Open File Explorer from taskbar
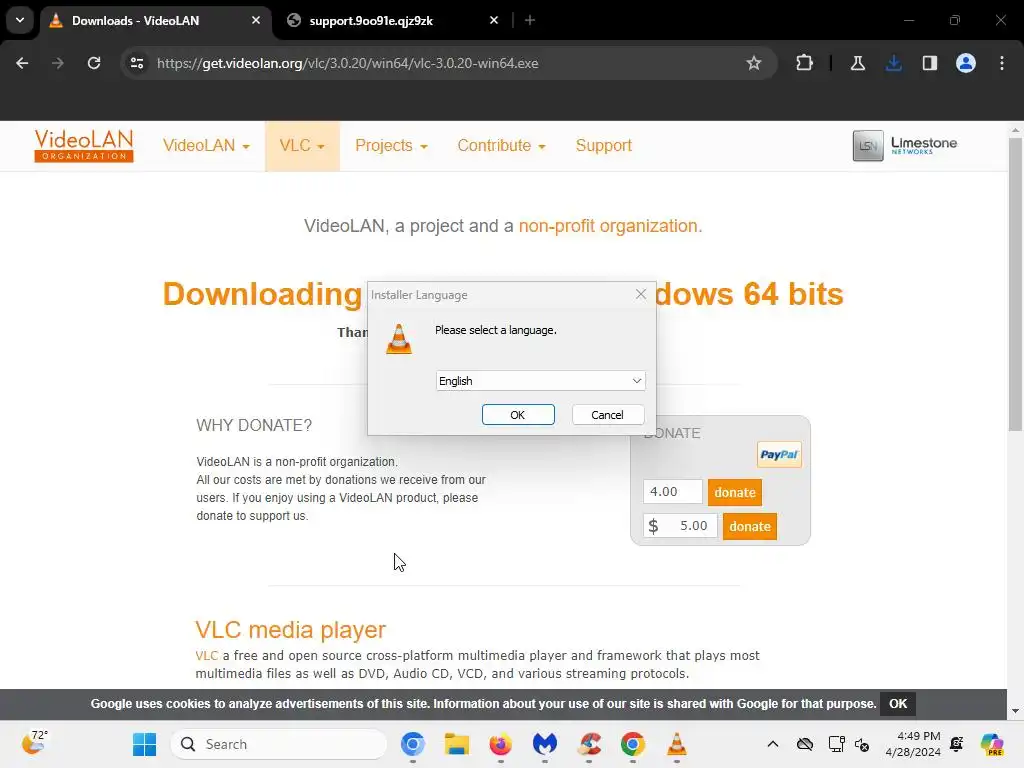Image resolution: width=1024 pixels, height=768 pixels. pyautogui.click(x=456, y=744)
